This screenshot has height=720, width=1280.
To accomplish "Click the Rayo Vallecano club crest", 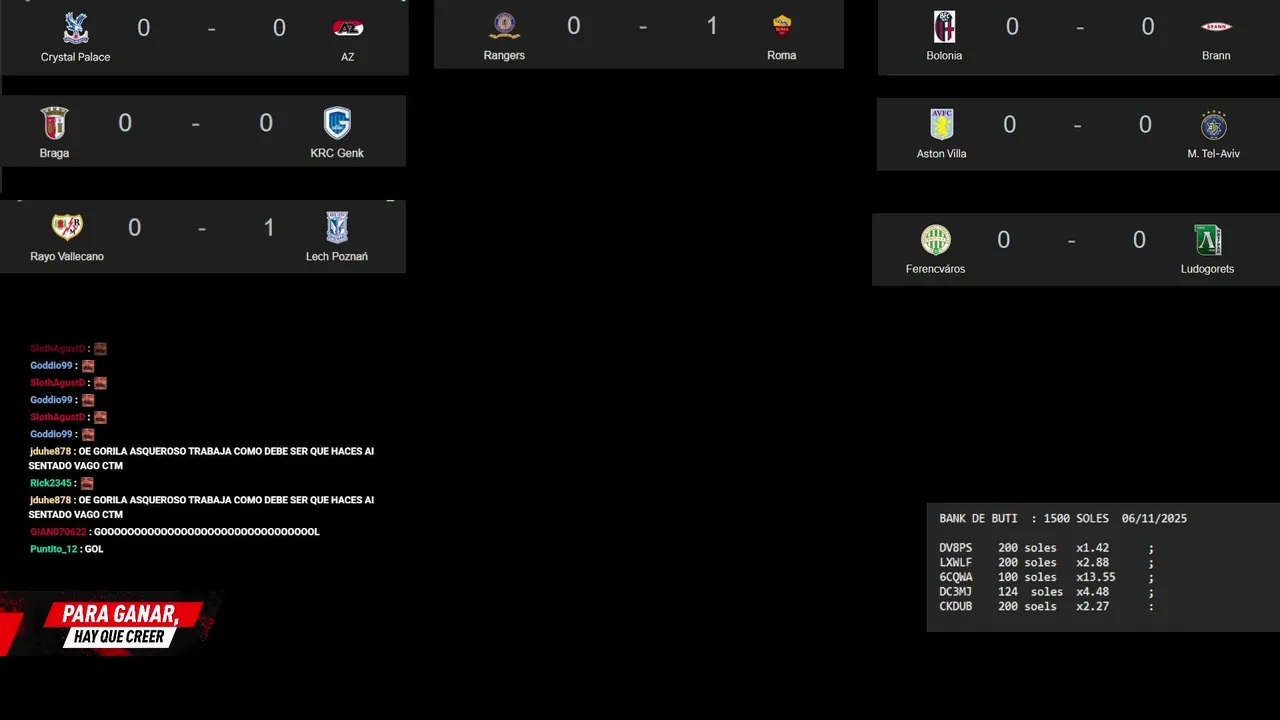I will point(67,227).
